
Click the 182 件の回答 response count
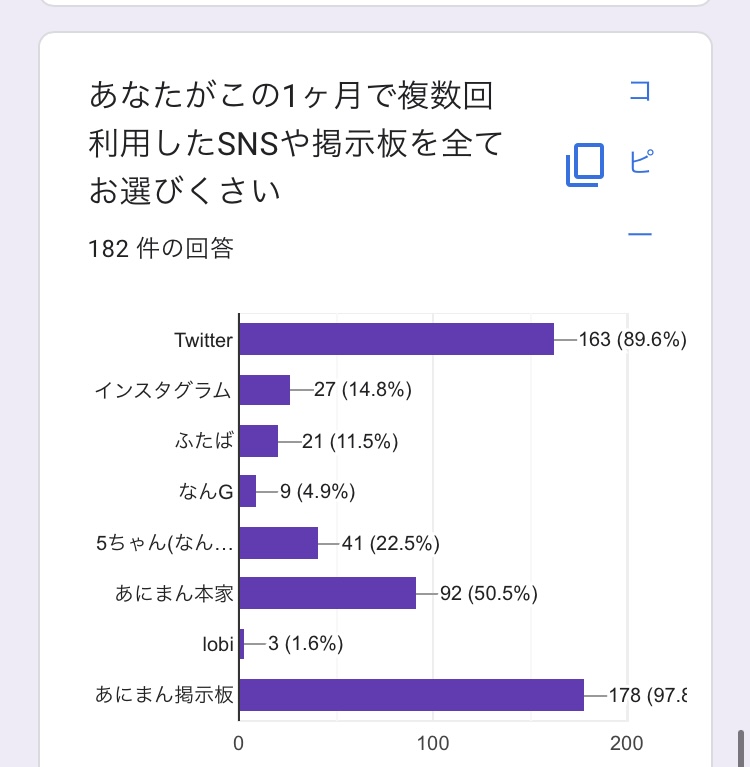(161, 249)
